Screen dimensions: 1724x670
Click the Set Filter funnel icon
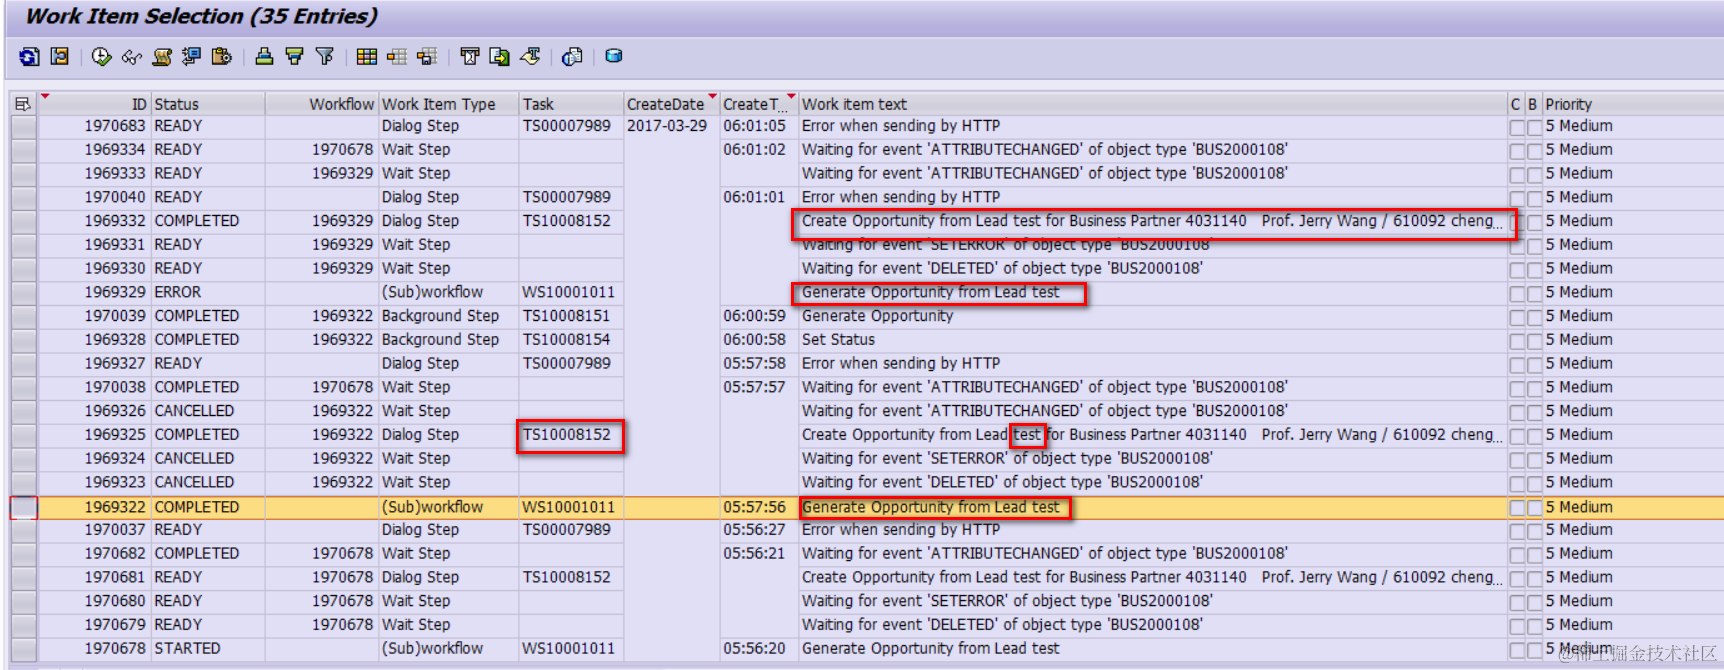(x=325, y=57)
